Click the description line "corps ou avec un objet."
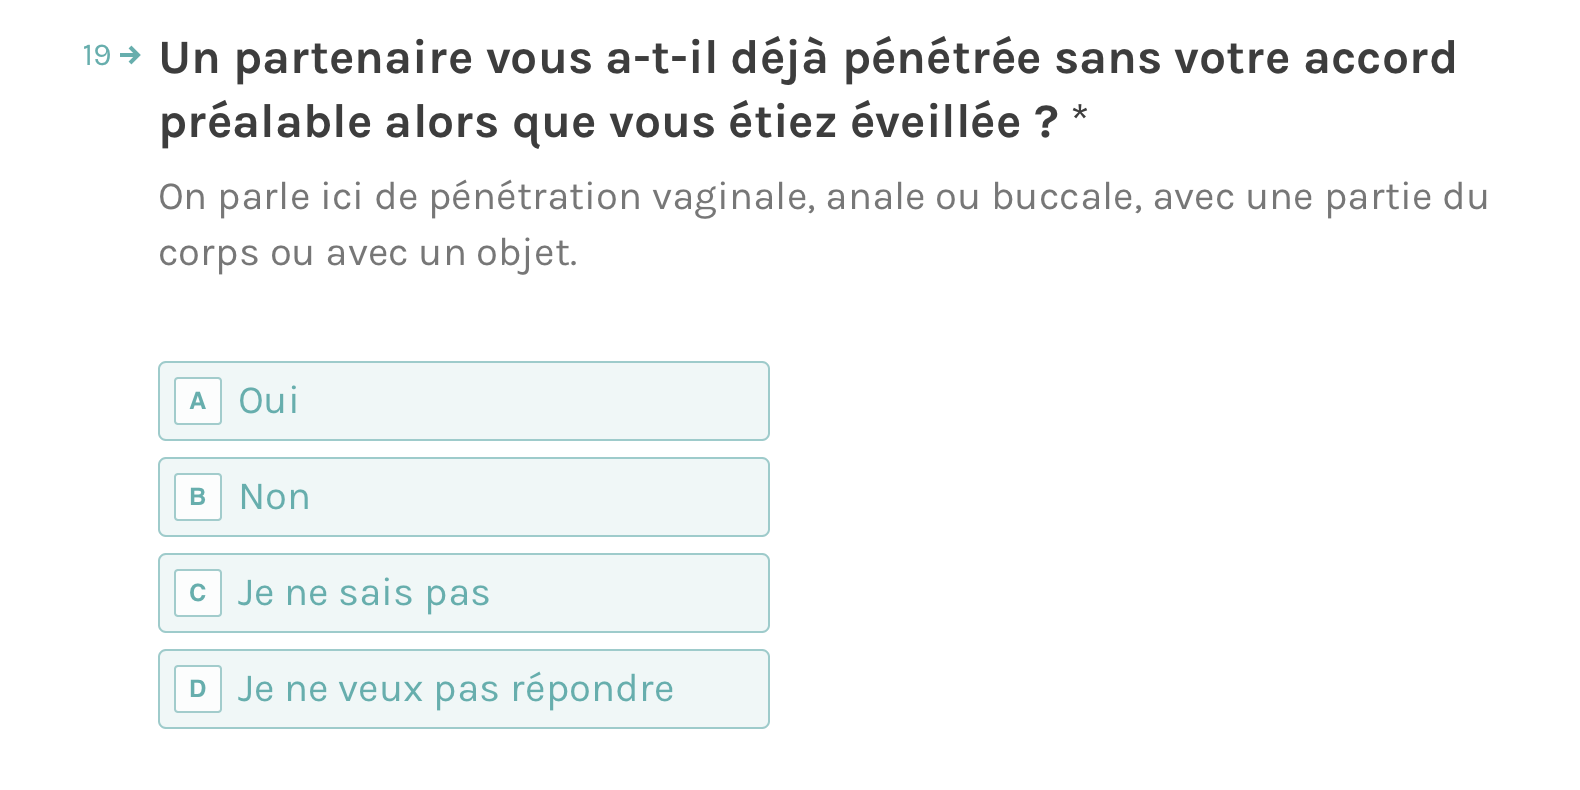Viewport: 1580px width, 790px height. [368, 253]
